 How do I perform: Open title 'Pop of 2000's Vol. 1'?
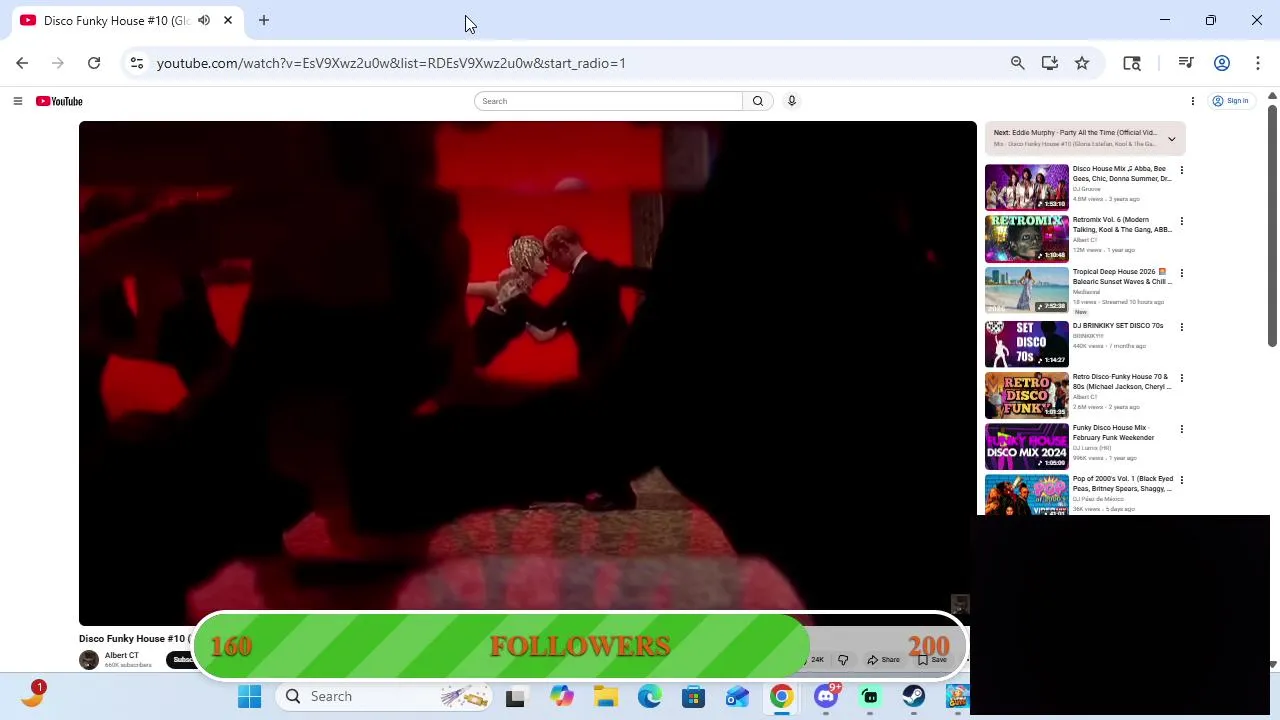click(1122, 484)
